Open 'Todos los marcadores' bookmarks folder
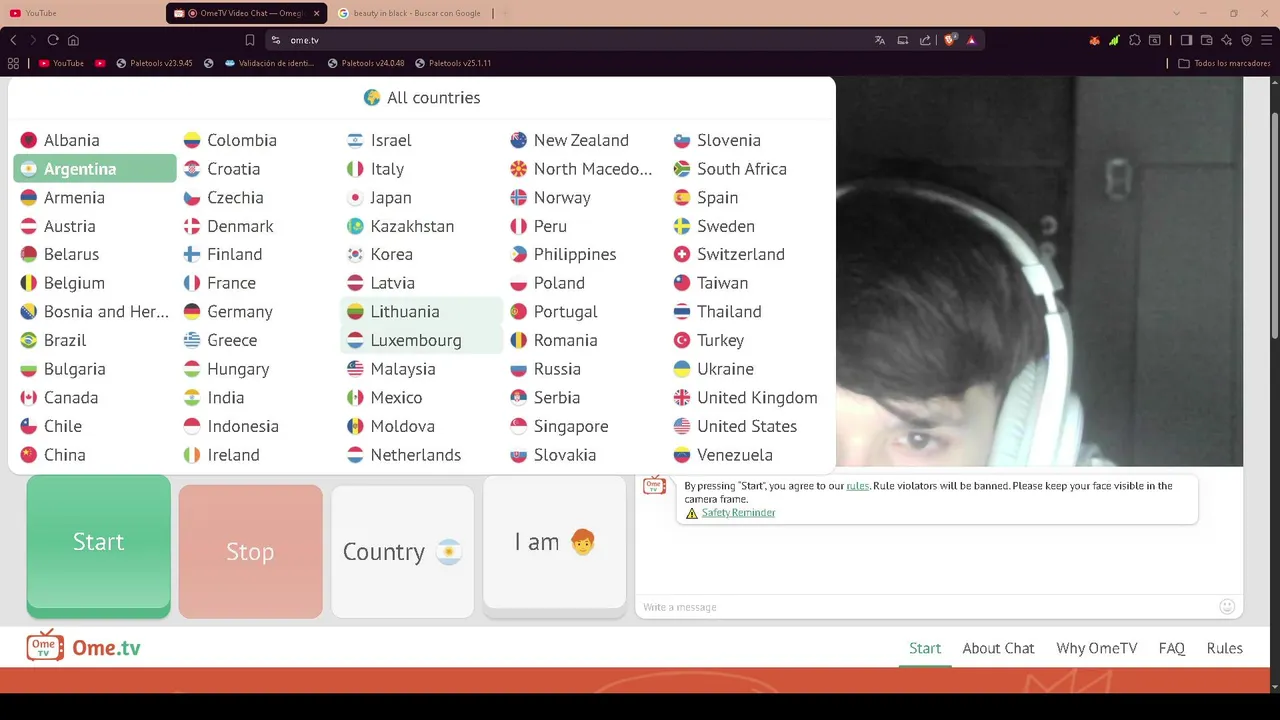Viewport: 1280px width, 720px height. (x=1224, y=63)
